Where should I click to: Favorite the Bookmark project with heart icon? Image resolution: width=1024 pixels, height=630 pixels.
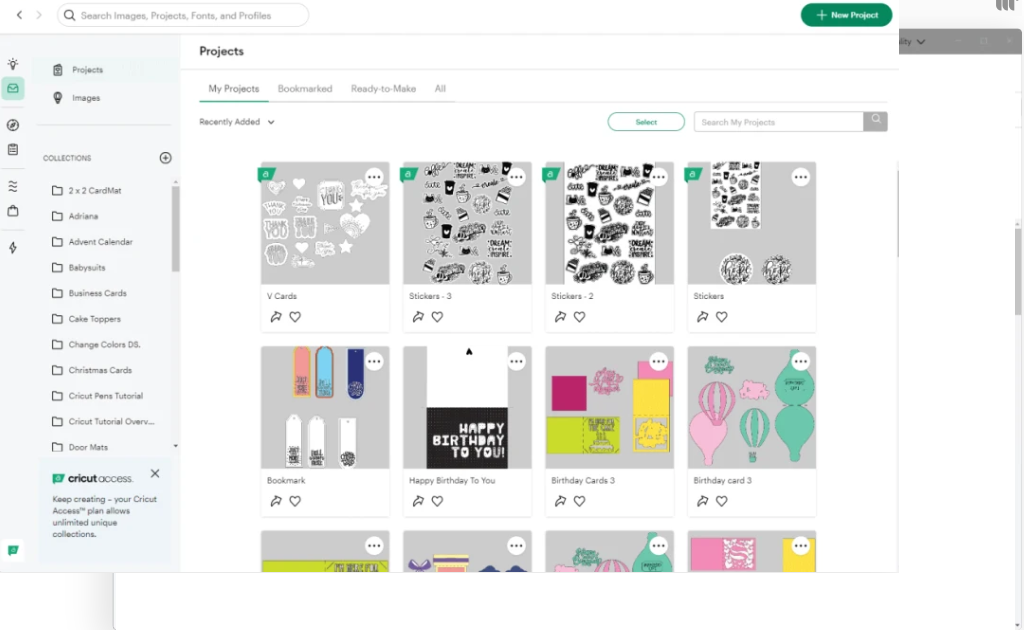(295, 501)
